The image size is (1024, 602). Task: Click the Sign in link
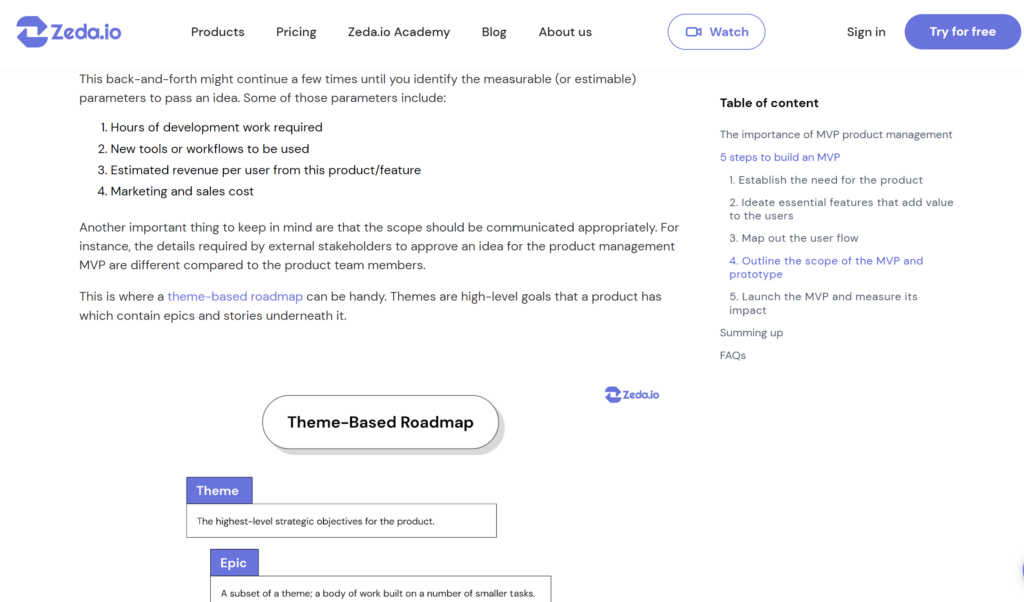tap(866, 32)
